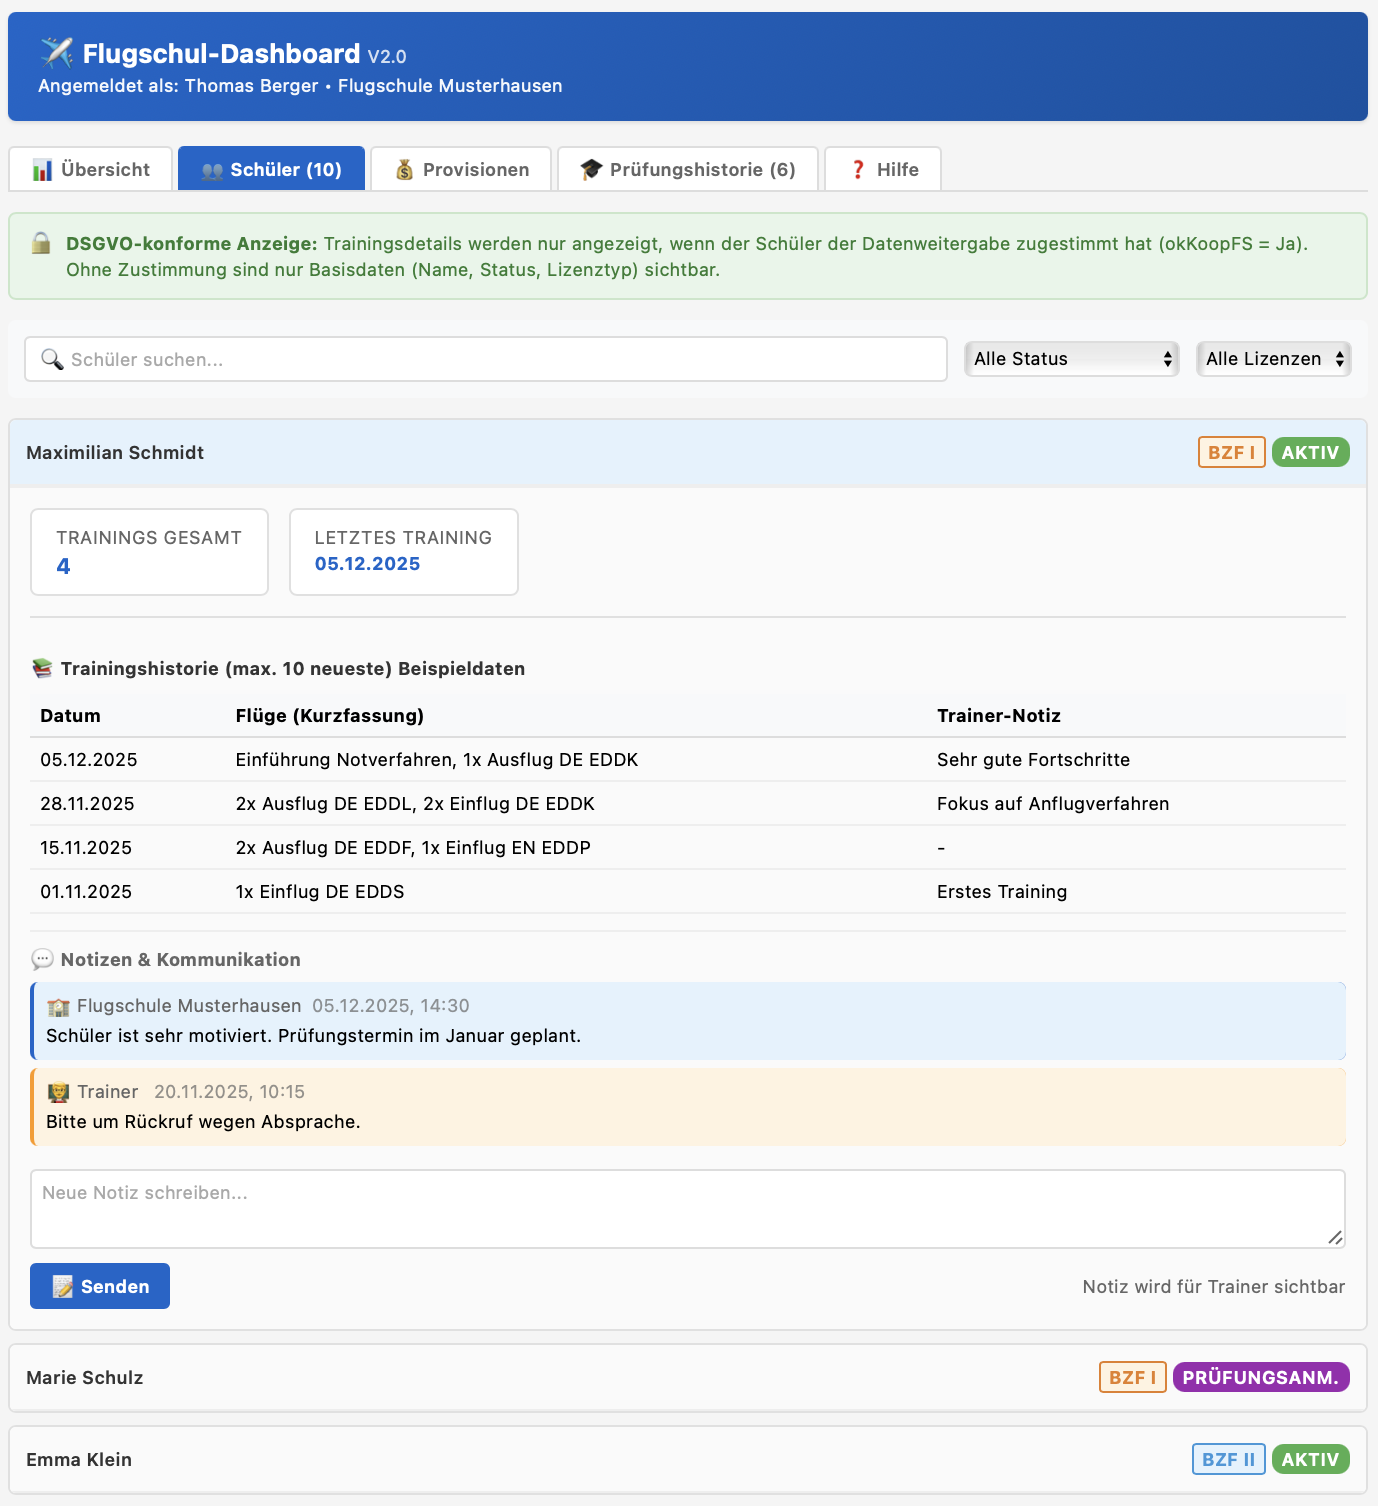Click the magnifier icon in search field
Image resolution: width=1378 pixels, height=1506 pixels.
(52, 359)
